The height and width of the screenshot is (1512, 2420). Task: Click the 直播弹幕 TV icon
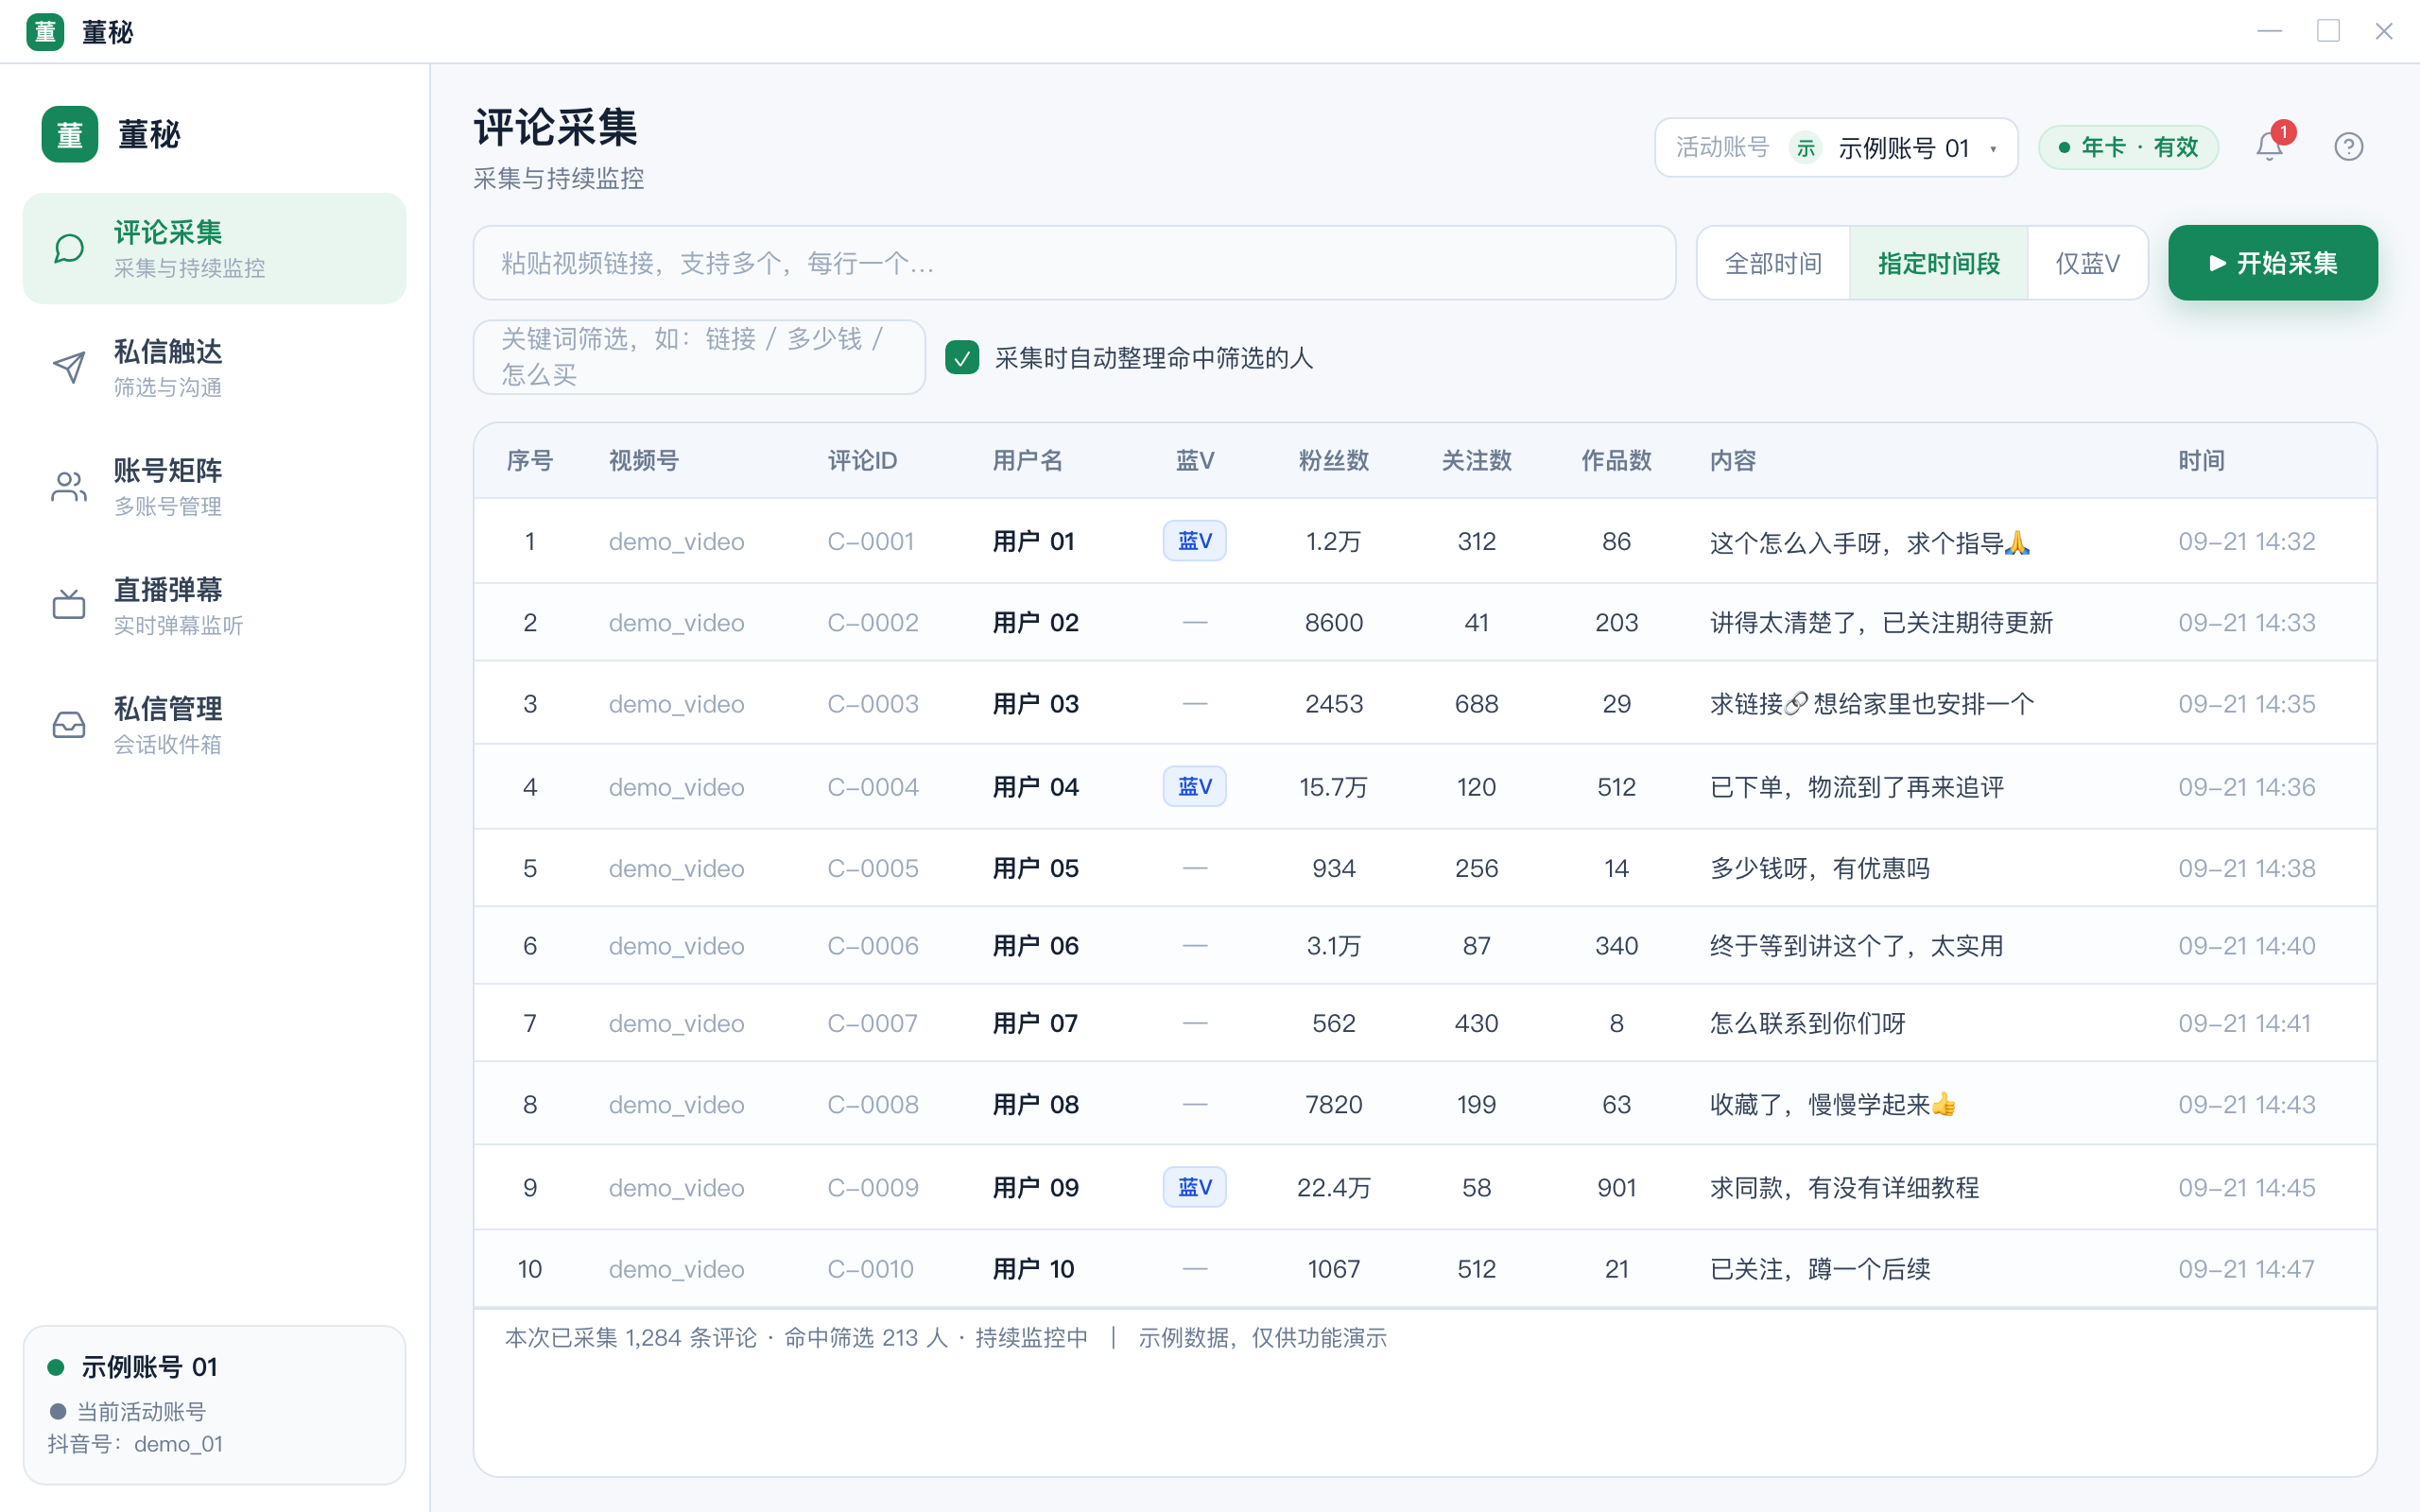coord(68,605)
